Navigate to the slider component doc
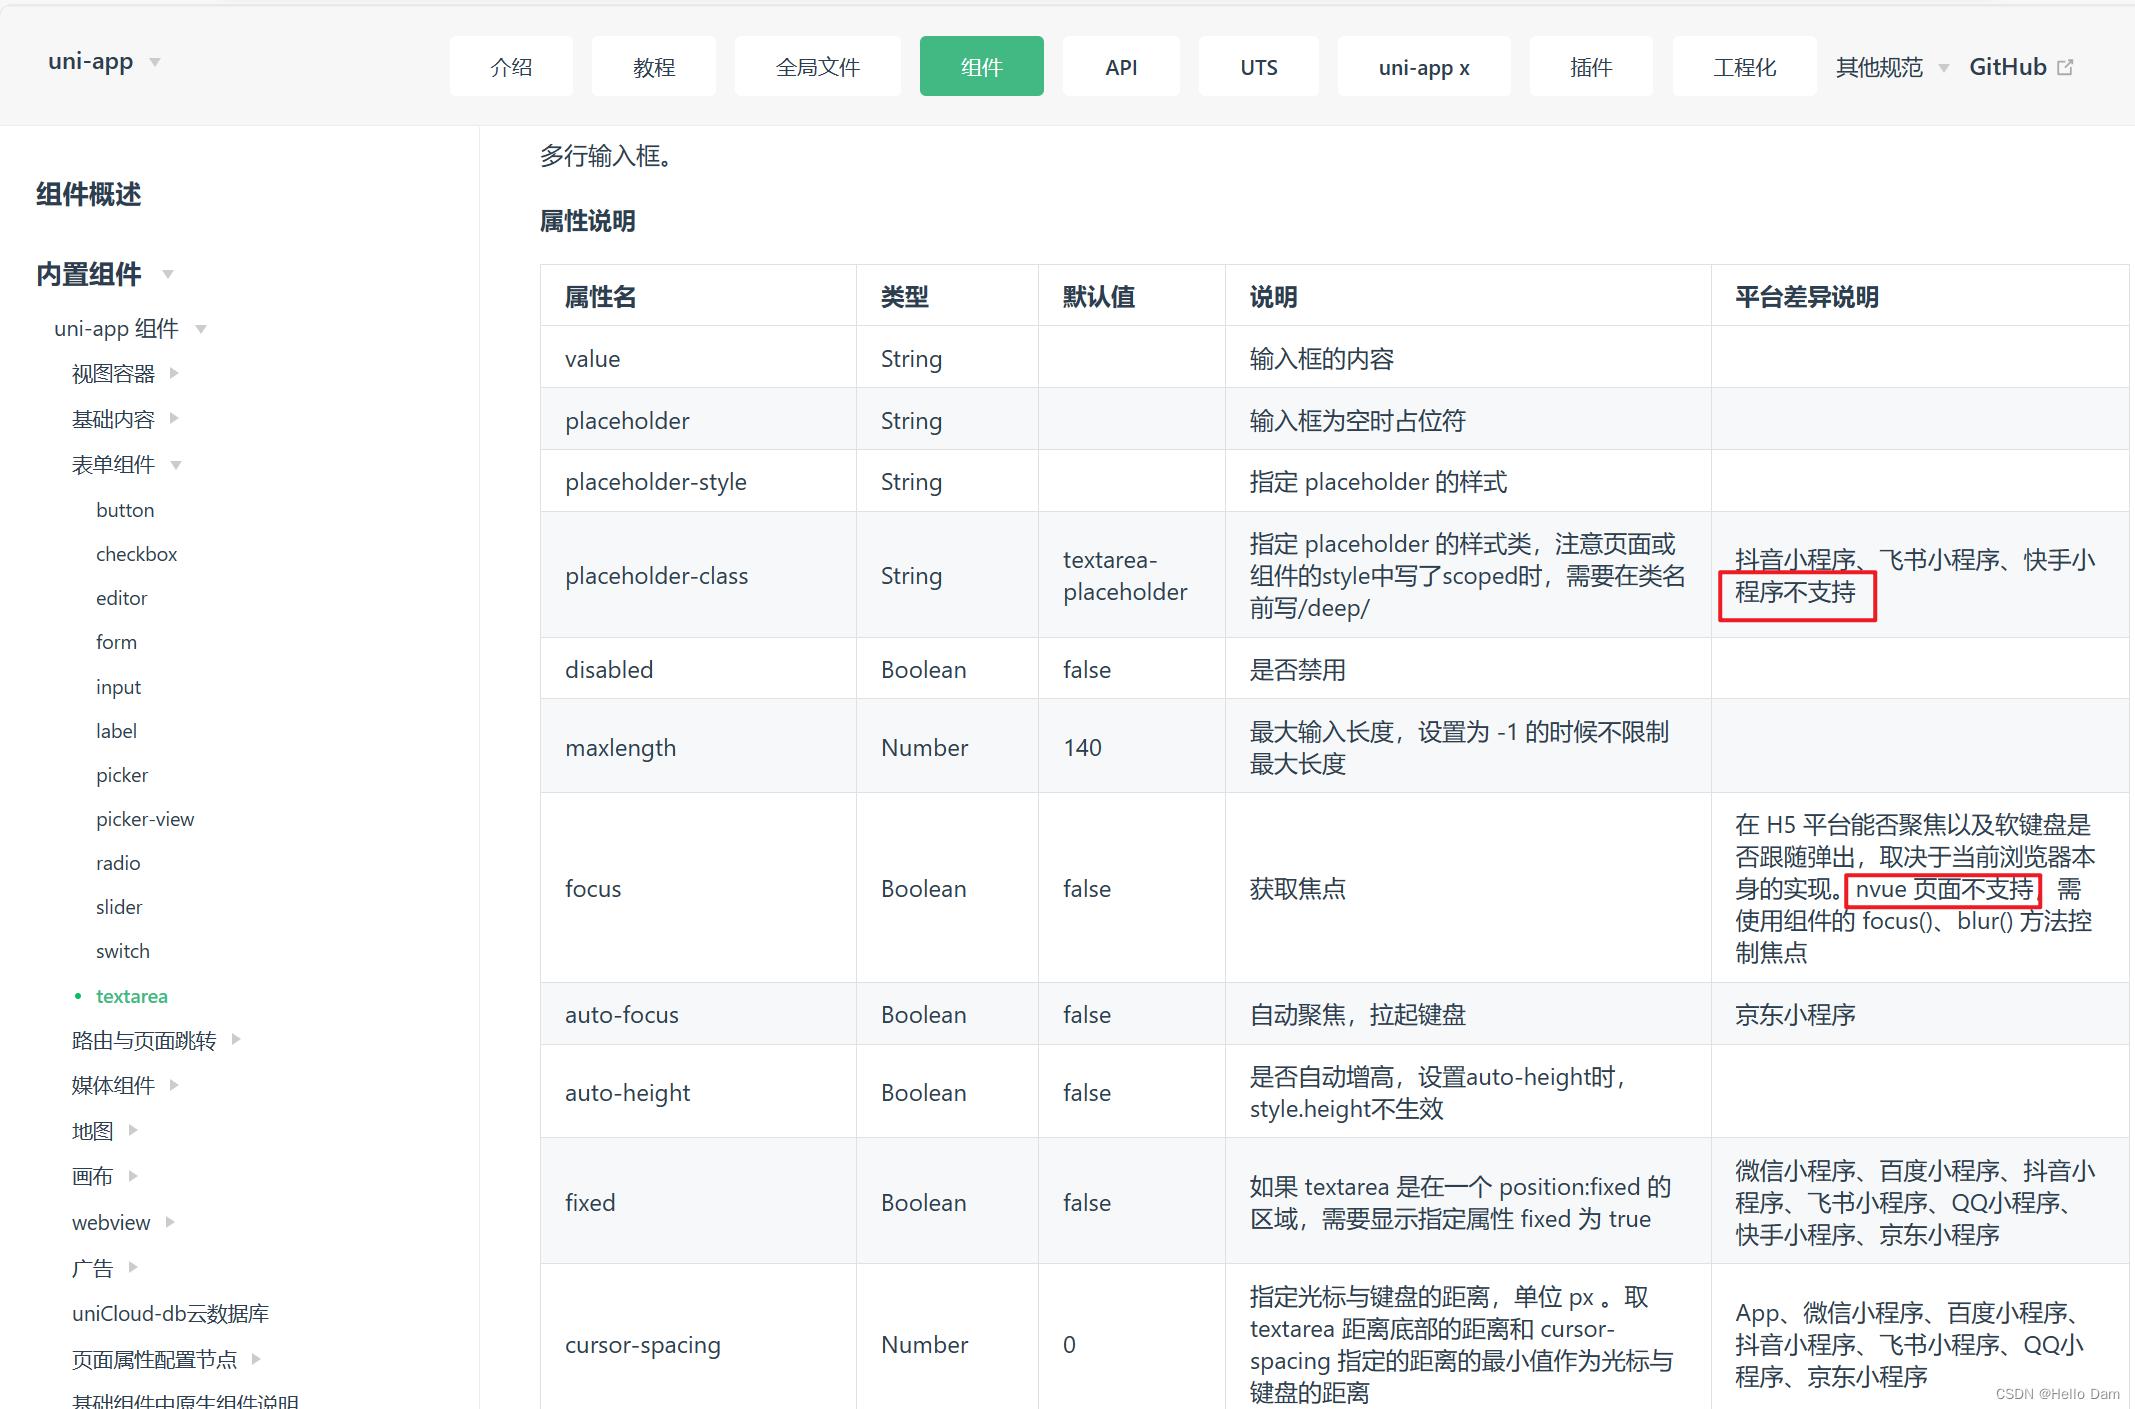This screenshot has width=2135, height=1409. [x=119, y=907]
